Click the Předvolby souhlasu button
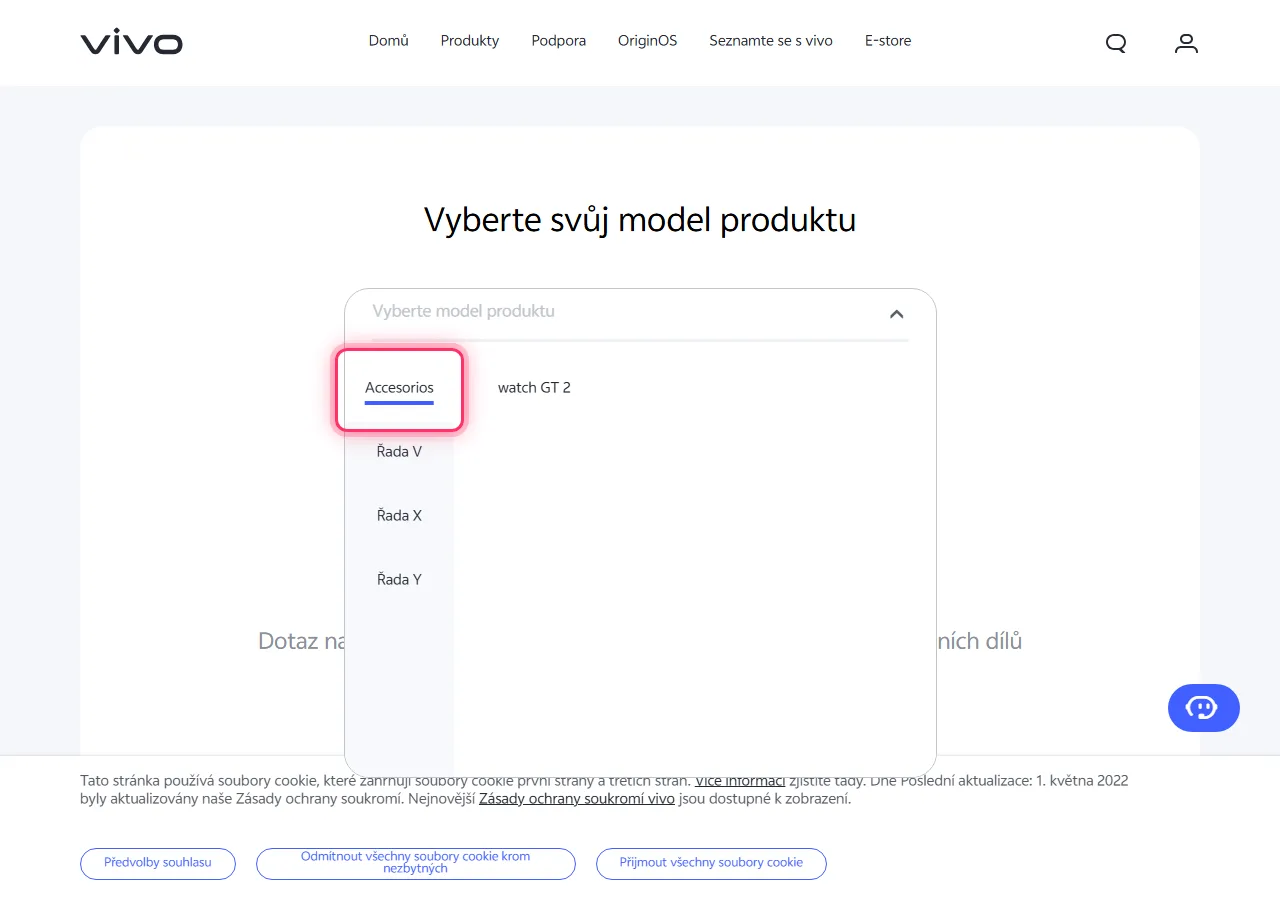The height and width of the screenshot is (900, 1280). 158,863
